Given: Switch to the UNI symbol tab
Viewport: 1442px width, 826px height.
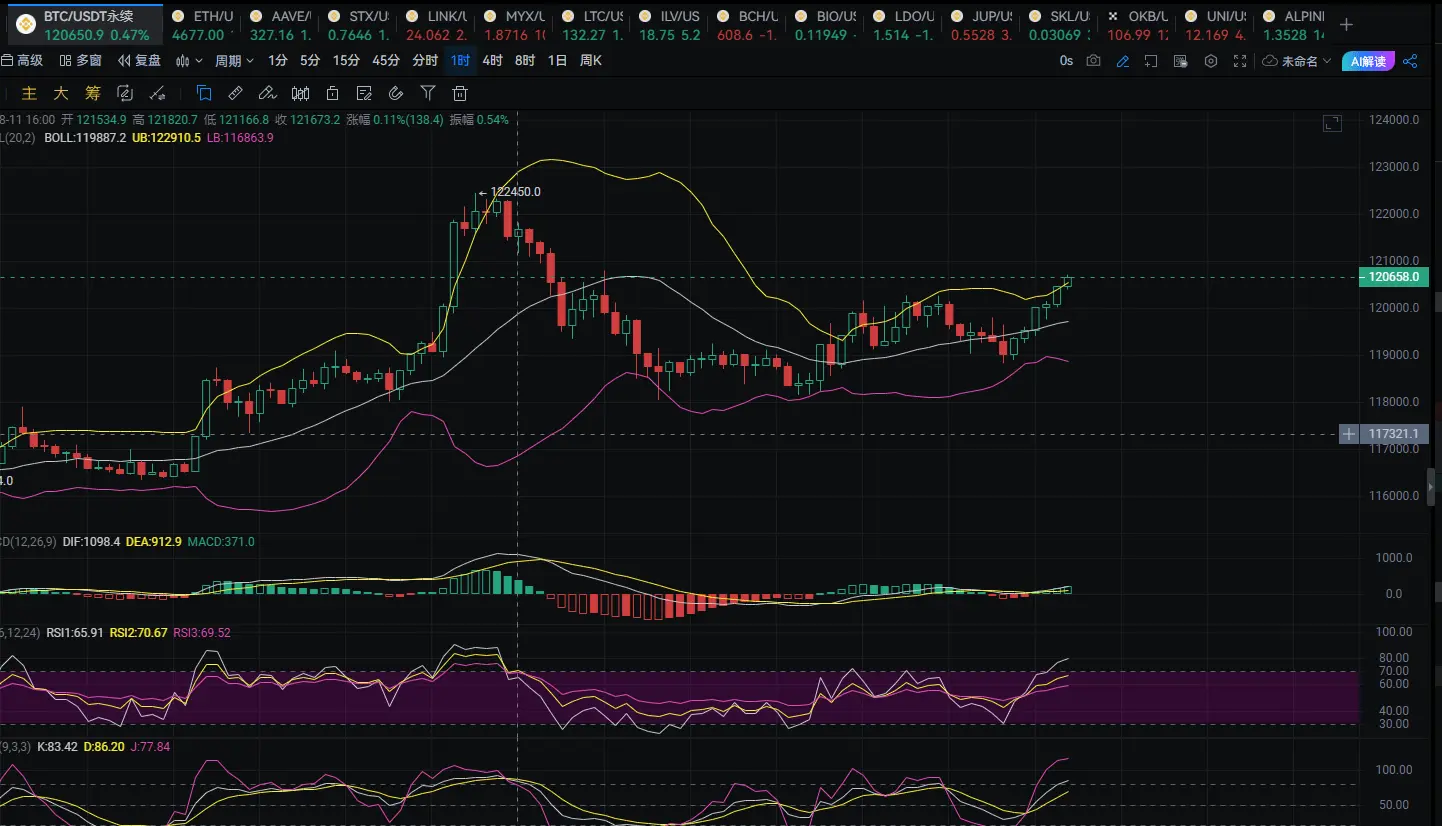Looking at the screenshot, I should coord(1215,25).
